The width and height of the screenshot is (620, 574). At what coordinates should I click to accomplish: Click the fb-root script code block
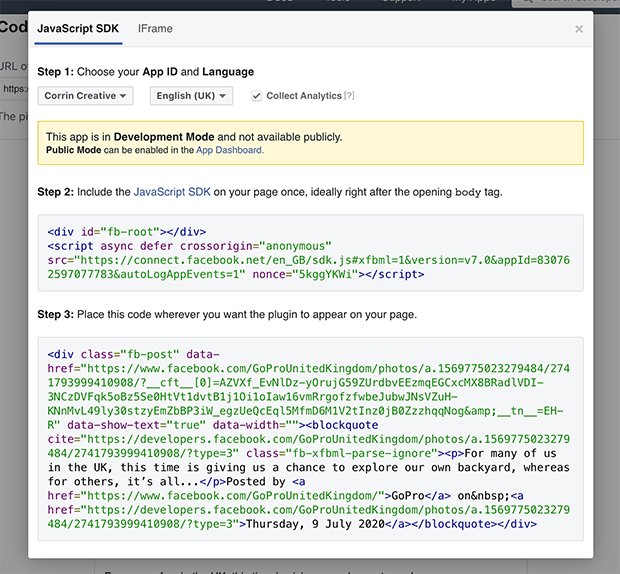(x=310, y=253)
